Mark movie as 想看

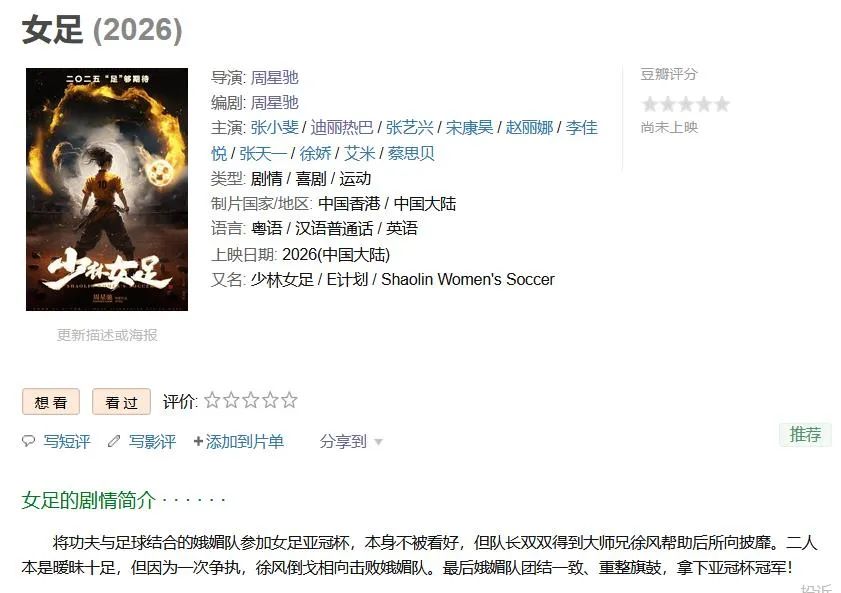point(51,402)
